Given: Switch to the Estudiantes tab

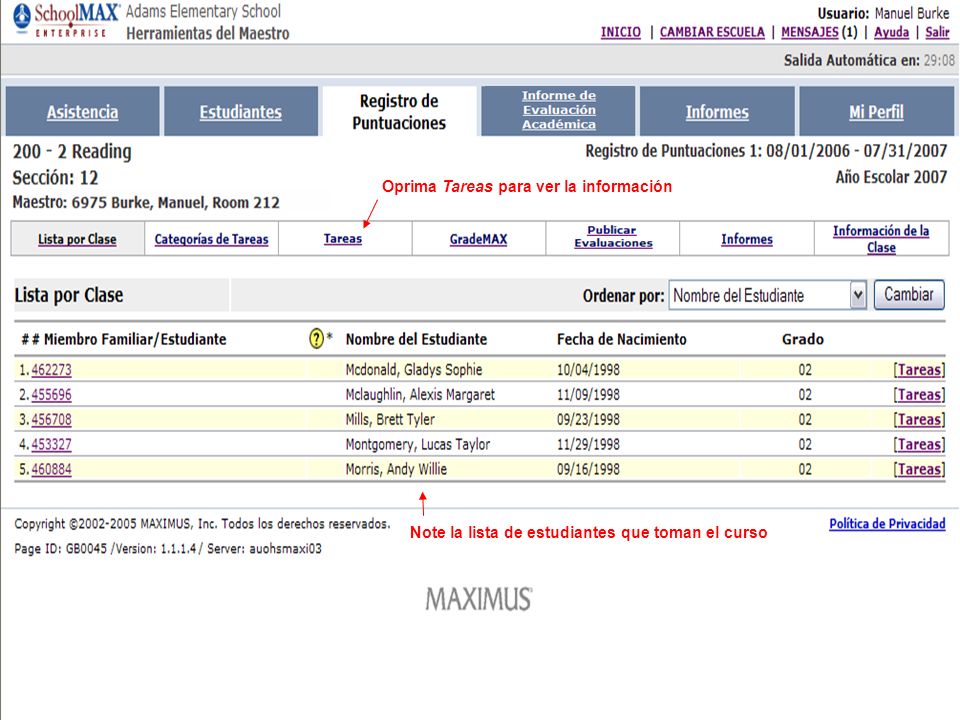Looking at the screenshot, I should pos(241,111).
